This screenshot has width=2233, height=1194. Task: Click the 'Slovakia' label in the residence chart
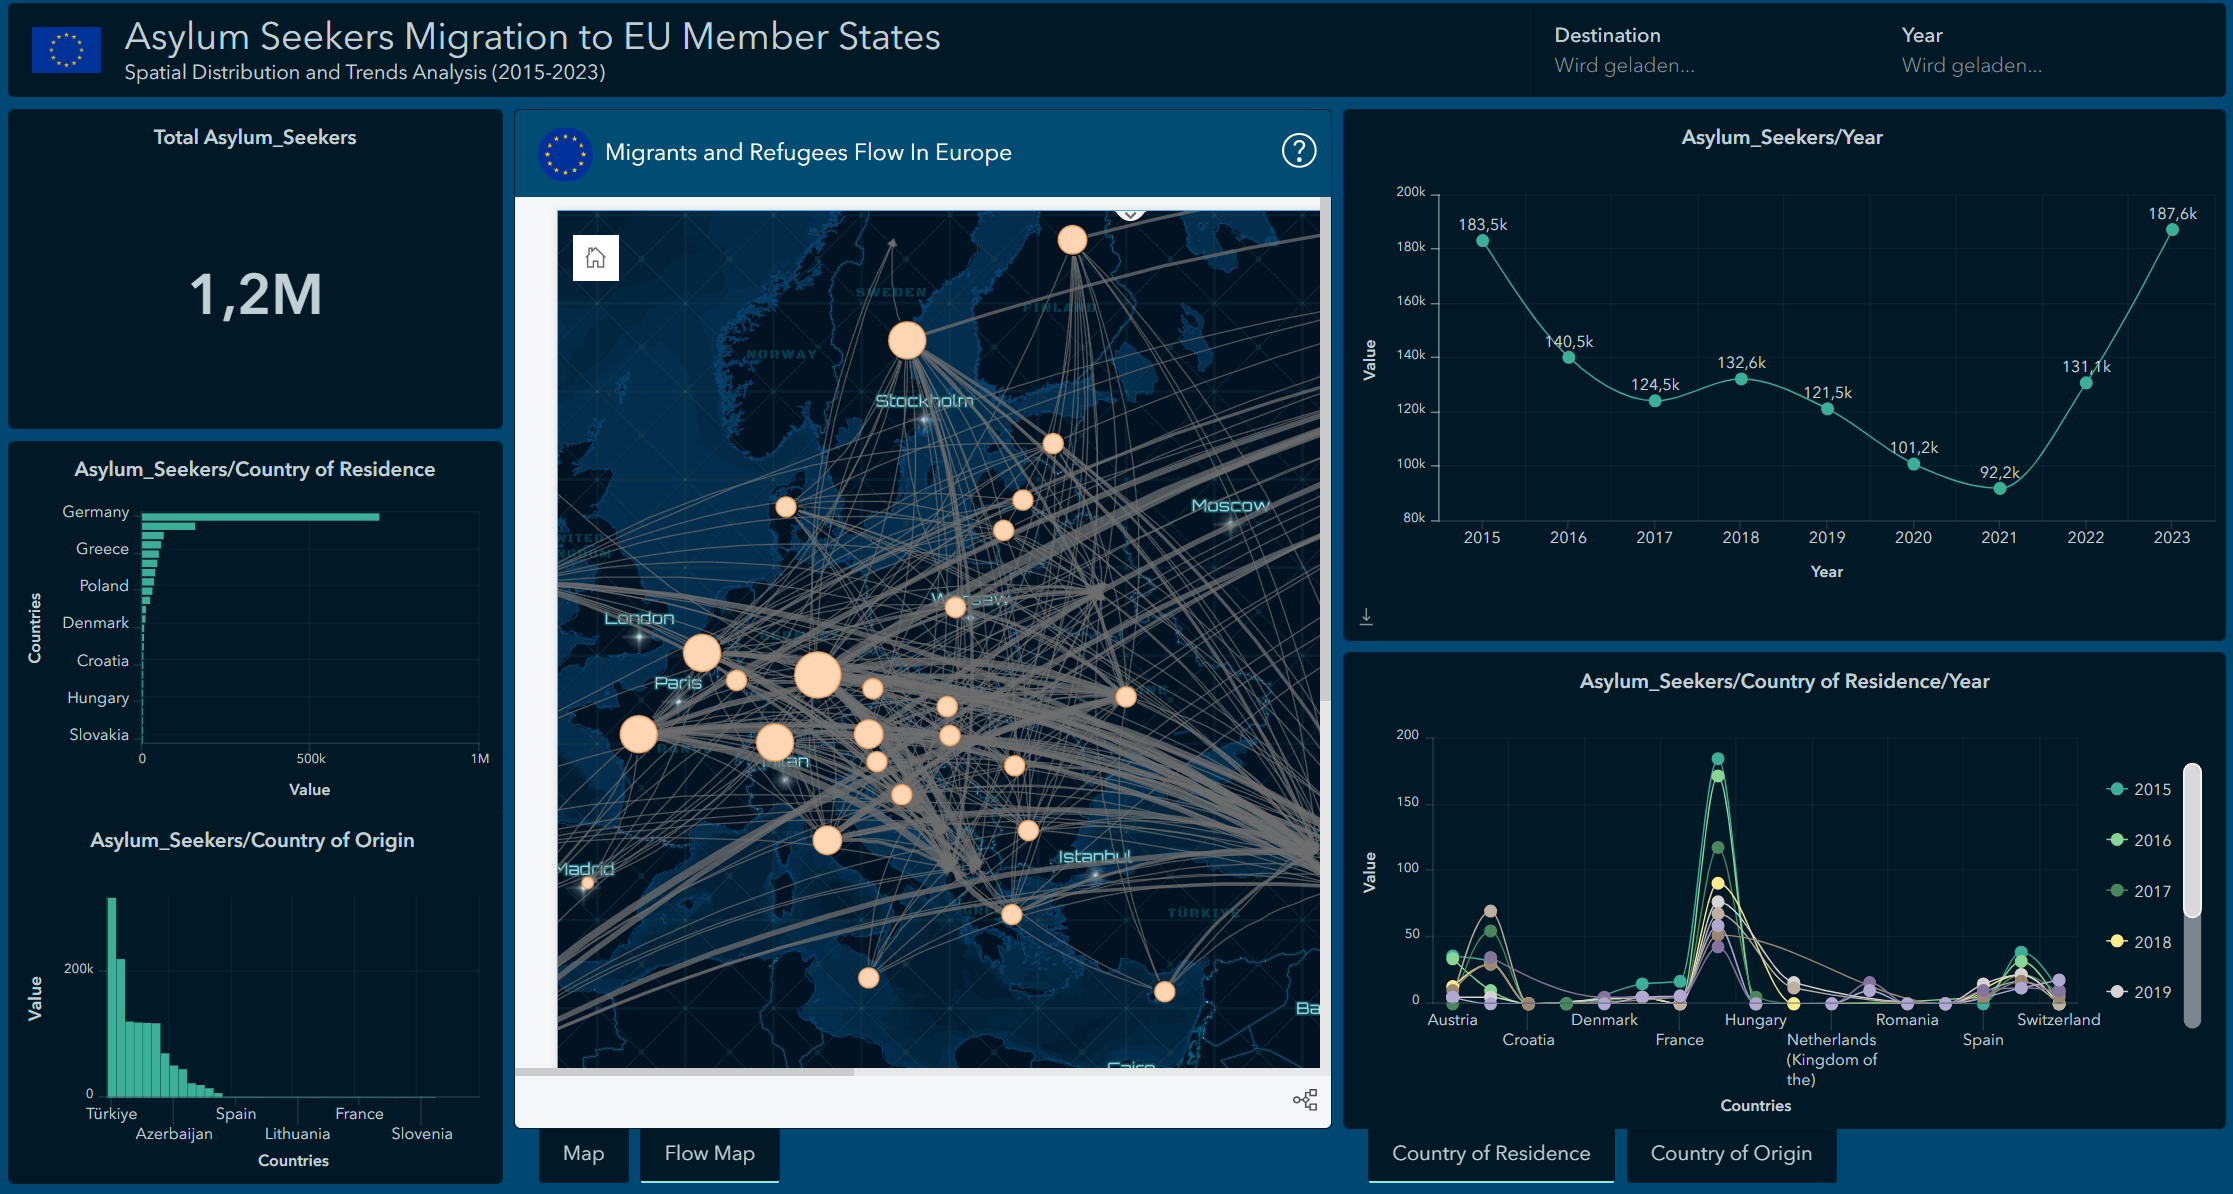click(99, 735)
